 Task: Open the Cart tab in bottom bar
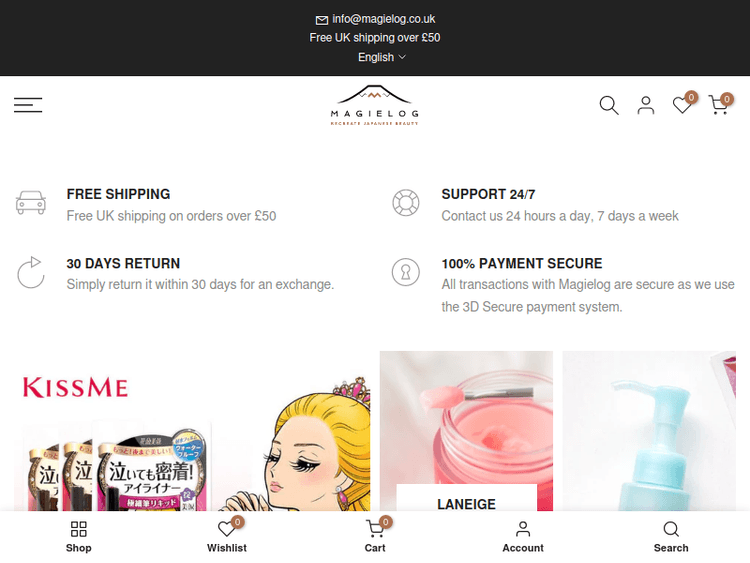(x=375, y=537)
